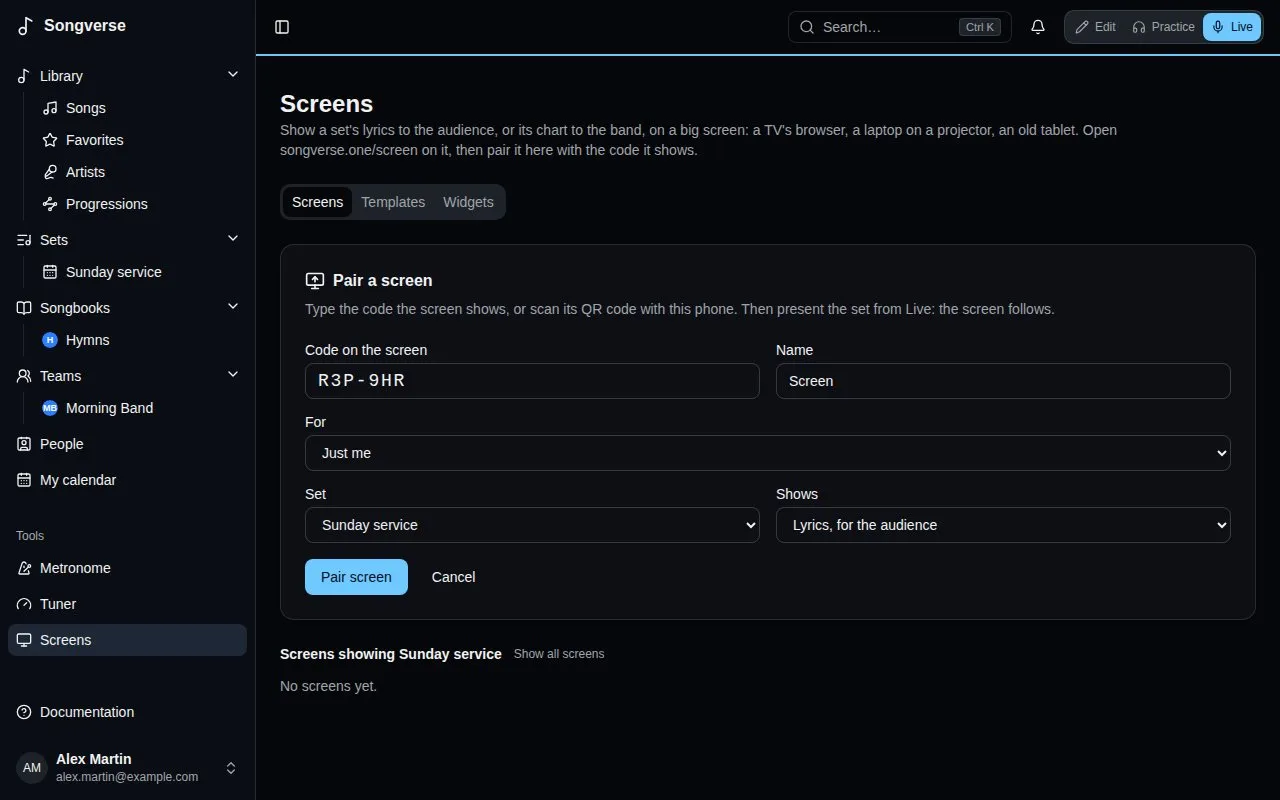Screen dimensions: 1280x800
Task: Open the Shows dropdown
Action: [x=1003, y=525]
